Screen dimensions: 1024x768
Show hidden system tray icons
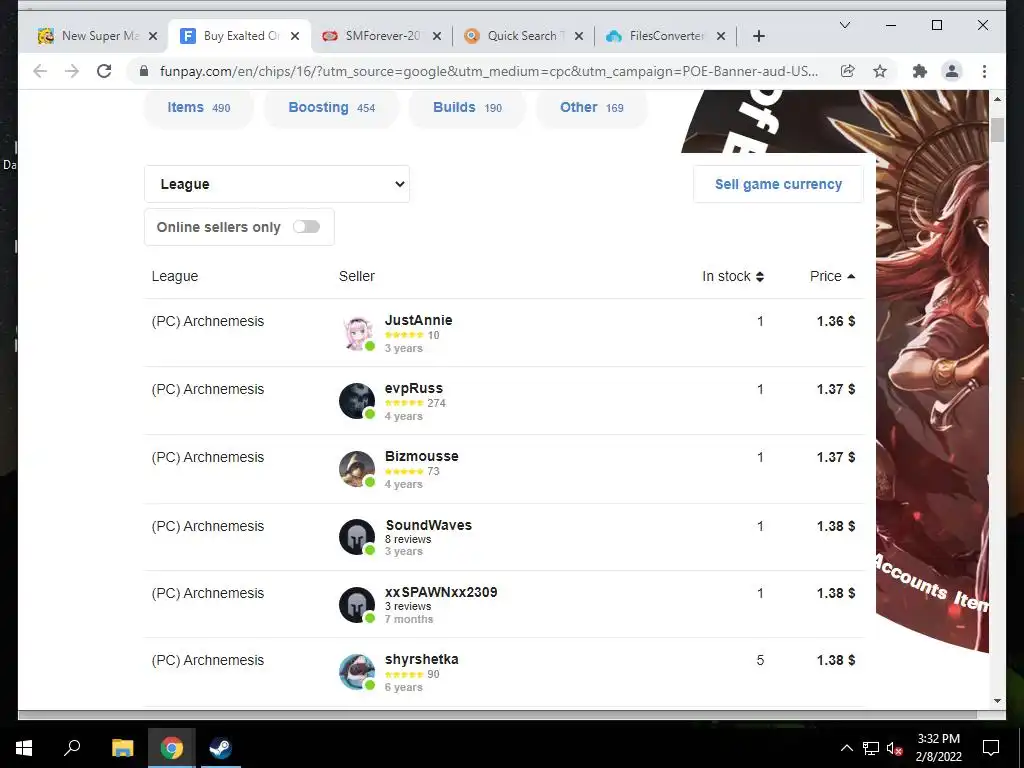tap(846, 748)
